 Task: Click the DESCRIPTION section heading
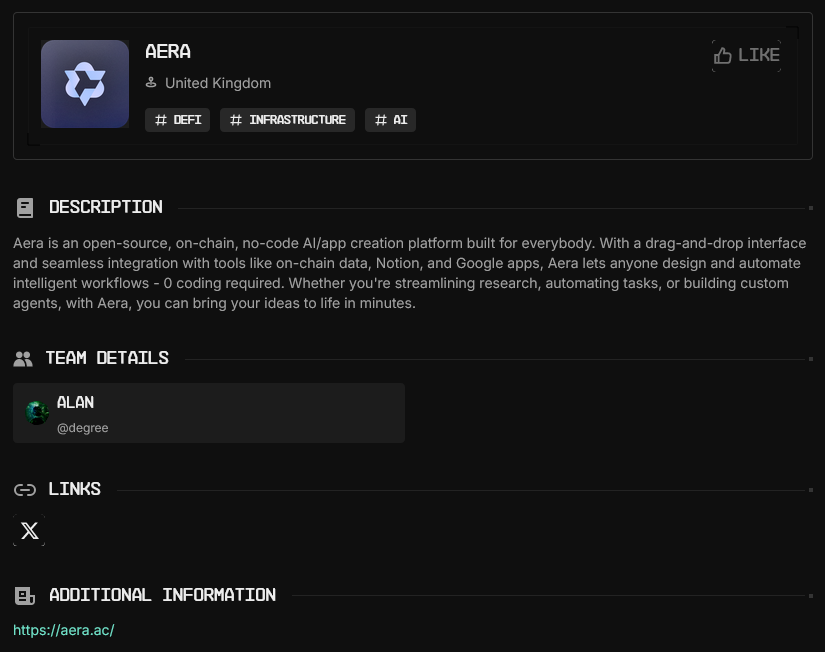point(106,207)
